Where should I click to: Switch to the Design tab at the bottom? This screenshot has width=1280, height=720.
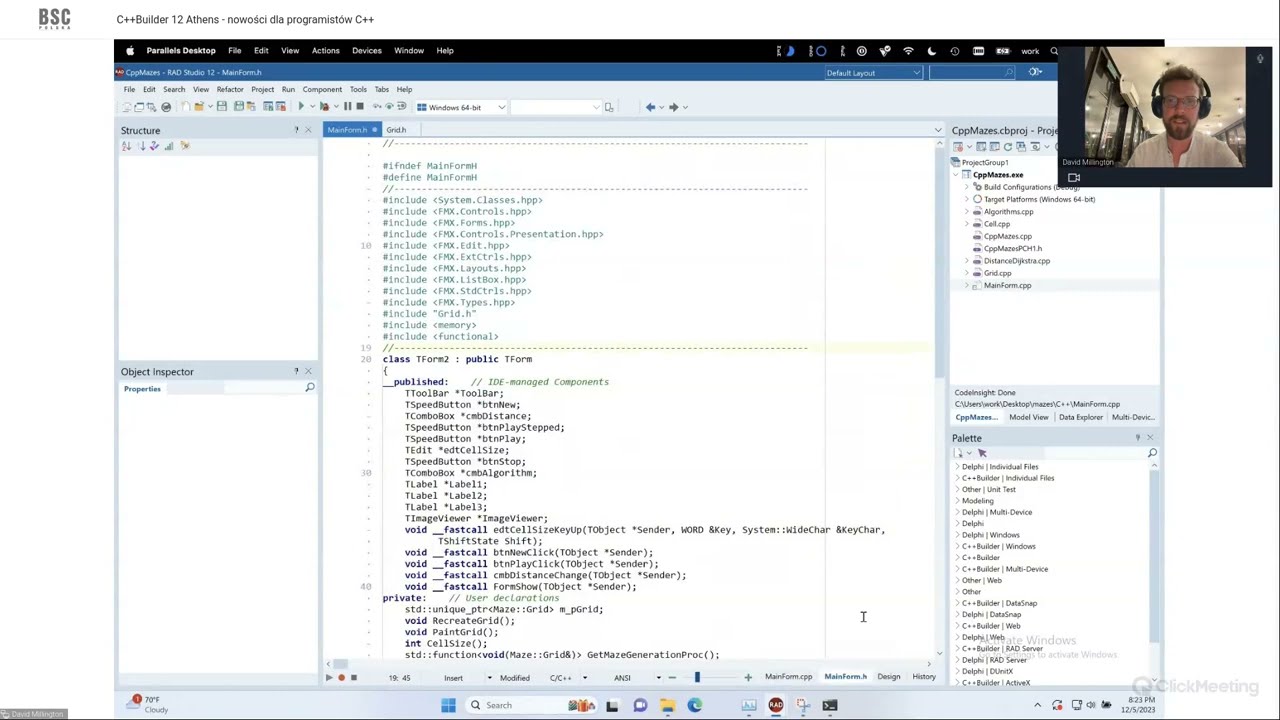click(x=888, y=677)
